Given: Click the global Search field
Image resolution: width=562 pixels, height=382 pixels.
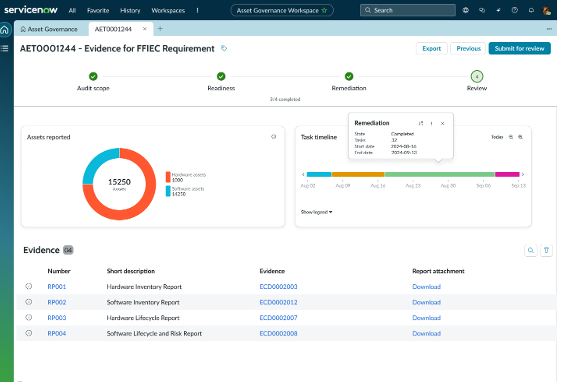Looking at the screenshot, I should tap(408, 10).
